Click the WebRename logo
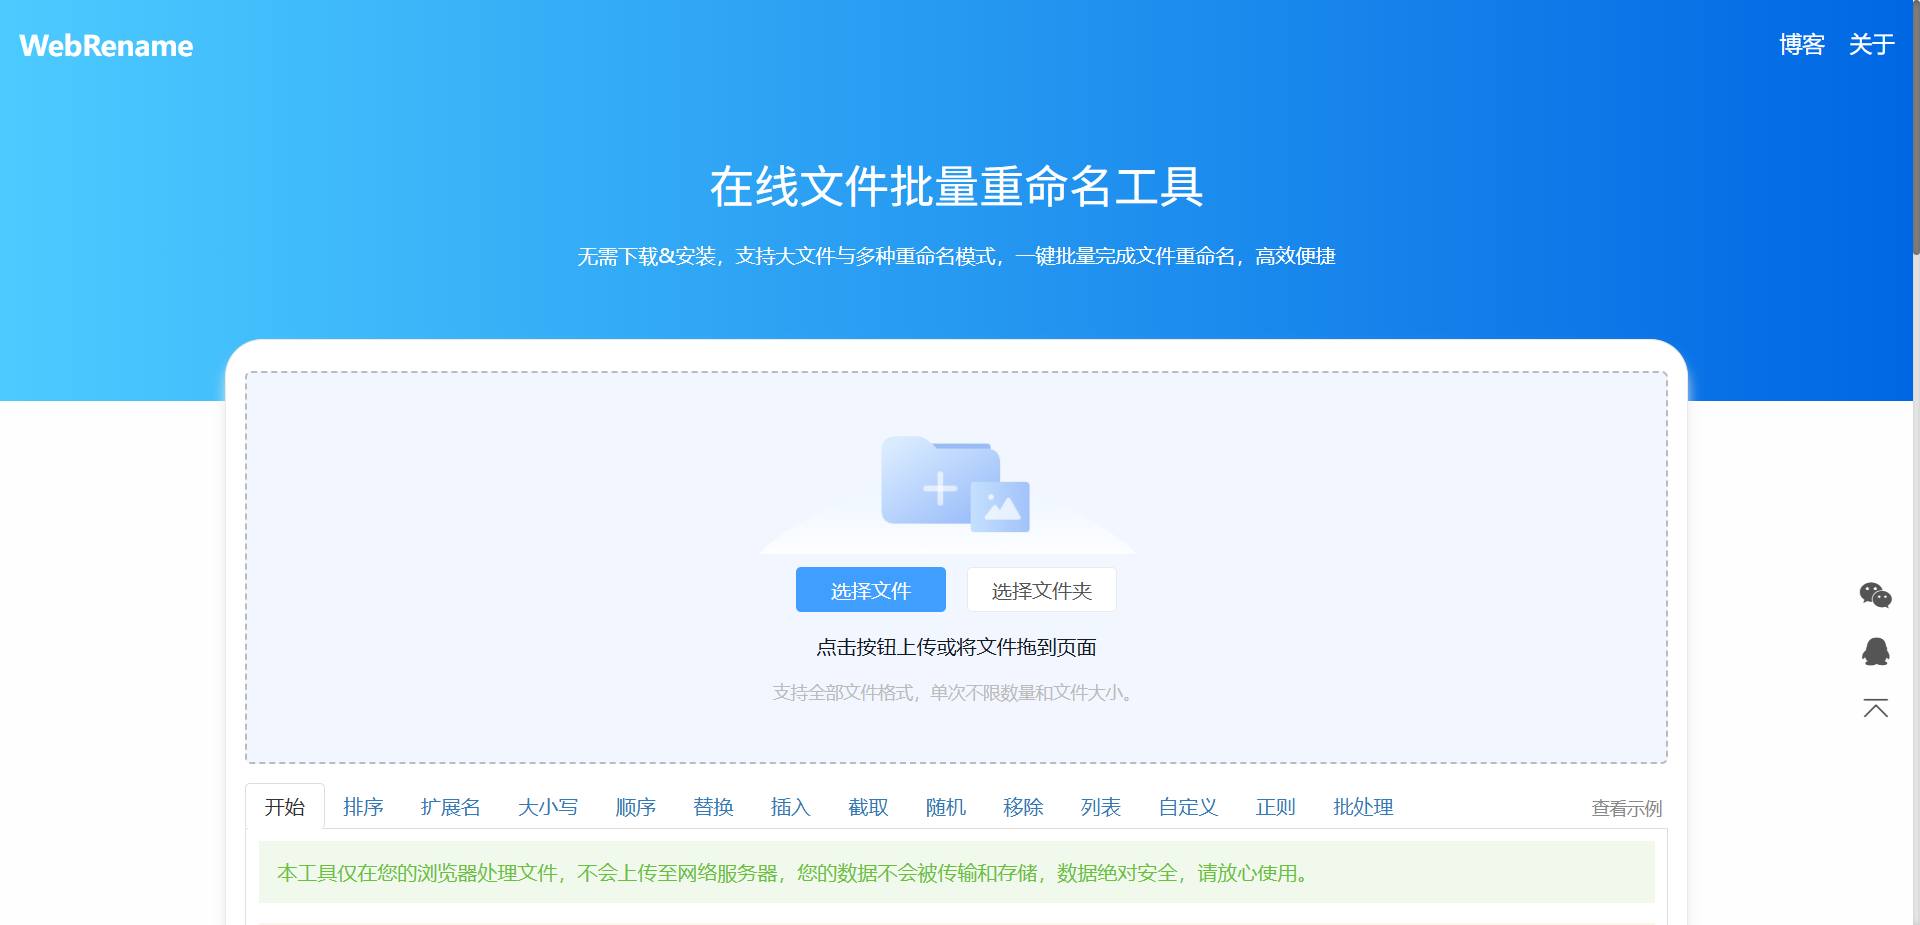 [105, 45]
